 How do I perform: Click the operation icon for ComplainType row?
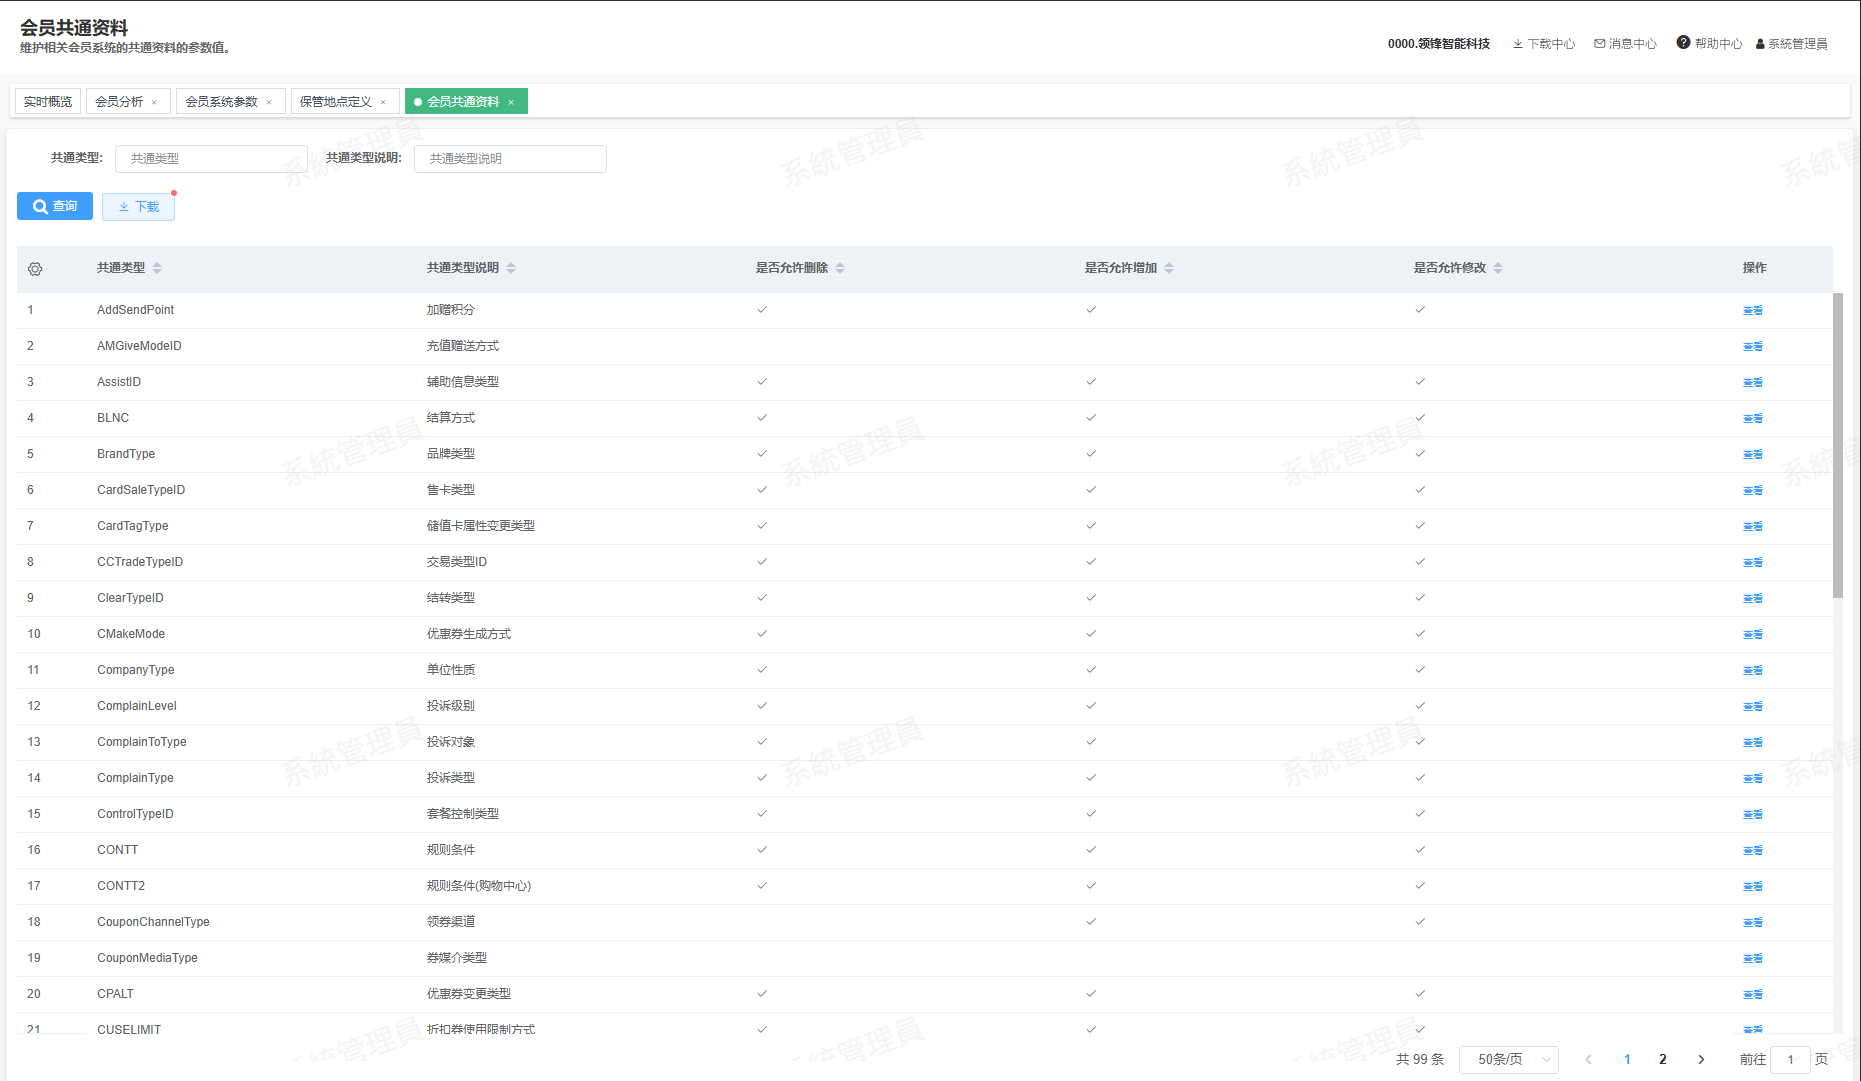tap(1753, 778)
